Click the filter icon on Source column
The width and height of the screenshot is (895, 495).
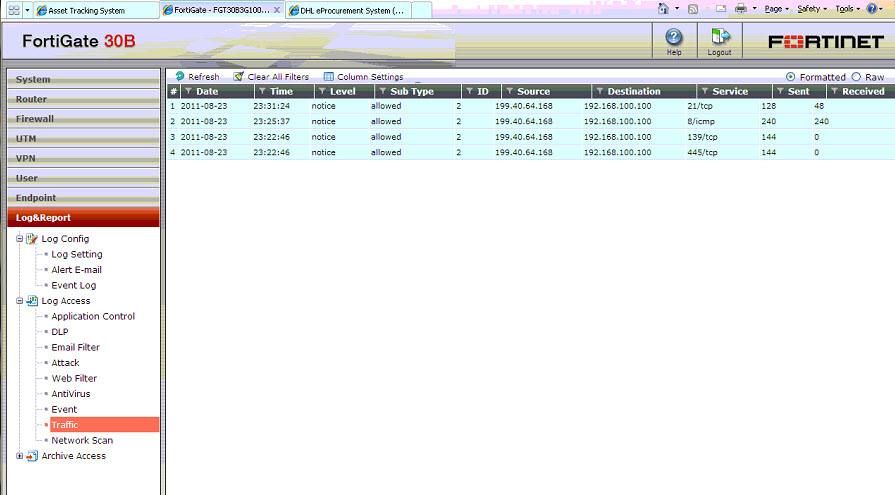(x=510, y=91)
